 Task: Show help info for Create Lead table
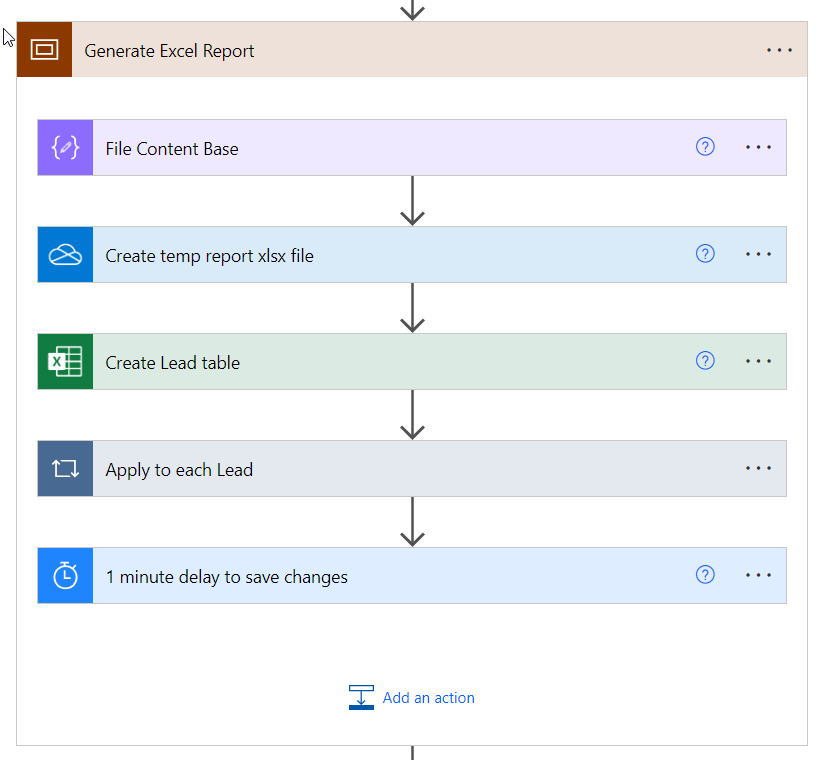705,361
